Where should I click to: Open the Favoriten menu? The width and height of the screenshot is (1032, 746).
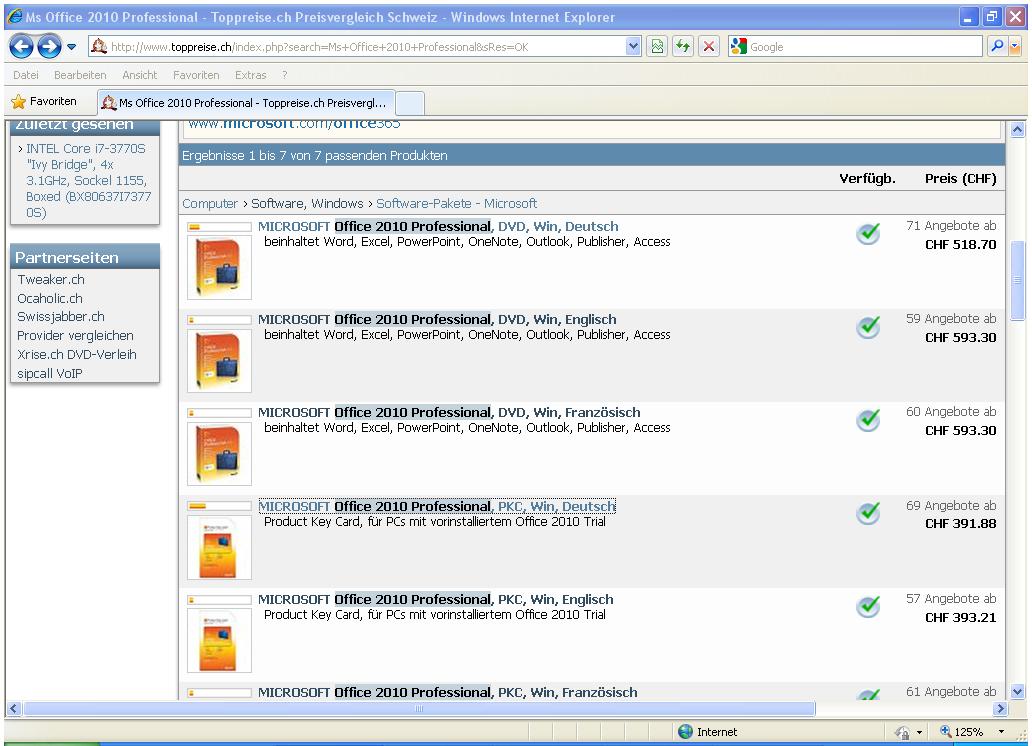(196, 75)
